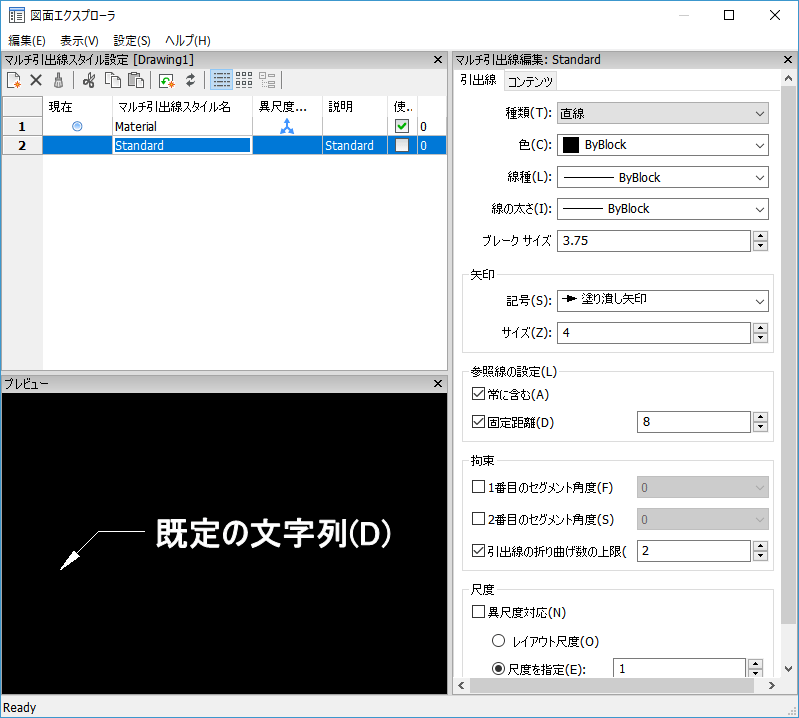Image resolution: width=799 pixels, height=718 pixels.
Task: Select the Tree view icon
Action: 267,80
